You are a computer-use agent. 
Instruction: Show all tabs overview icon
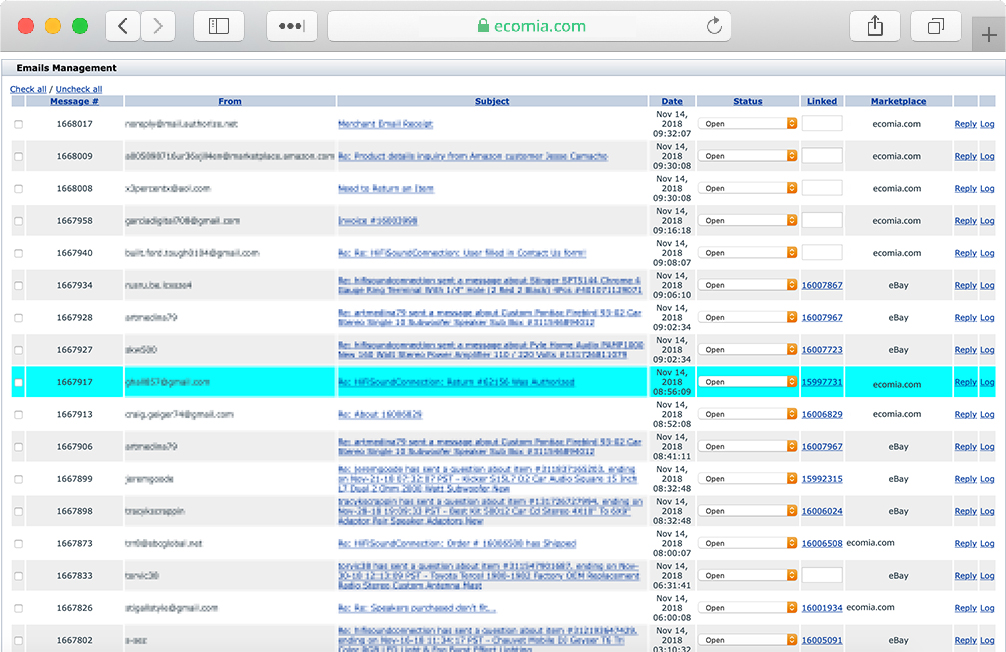936,27
